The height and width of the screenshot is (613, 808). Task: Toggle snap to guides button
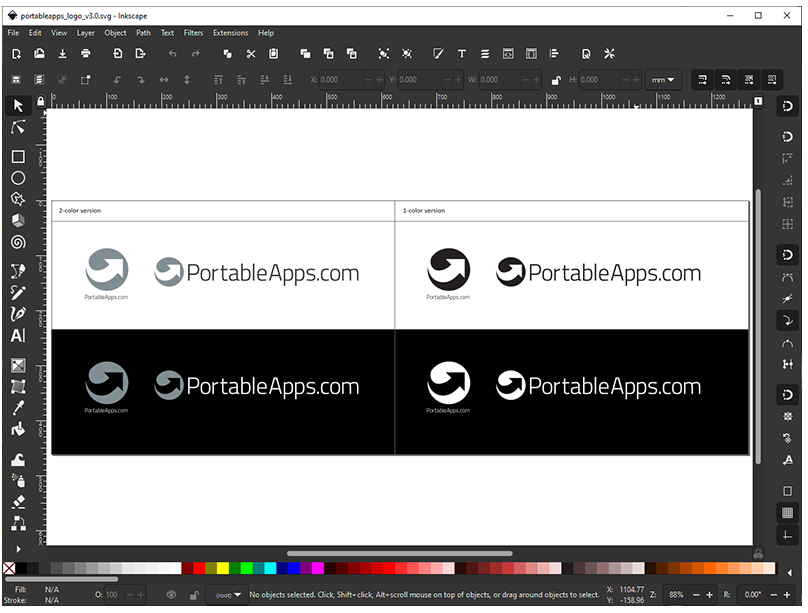pyautogui.click(x=787, y=535)
